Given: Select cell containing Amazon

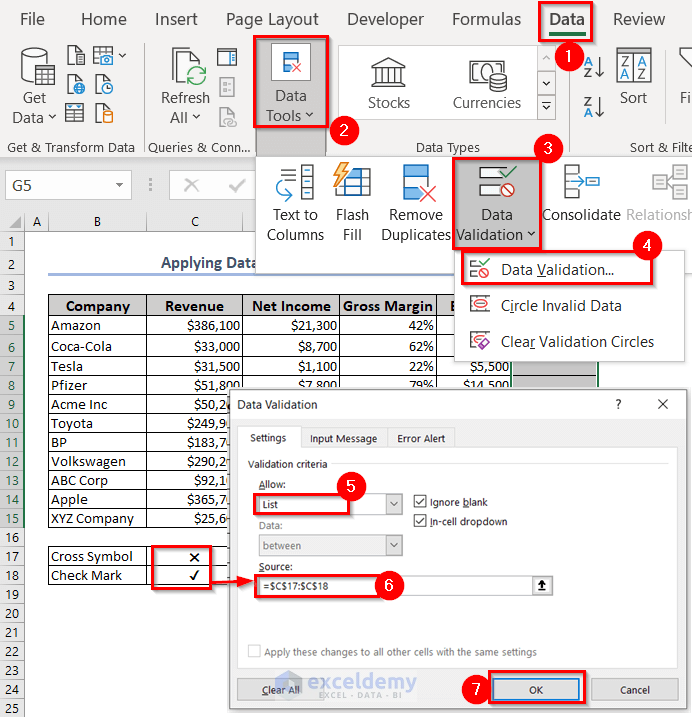Looking at the screenshot, I should 97,326.
